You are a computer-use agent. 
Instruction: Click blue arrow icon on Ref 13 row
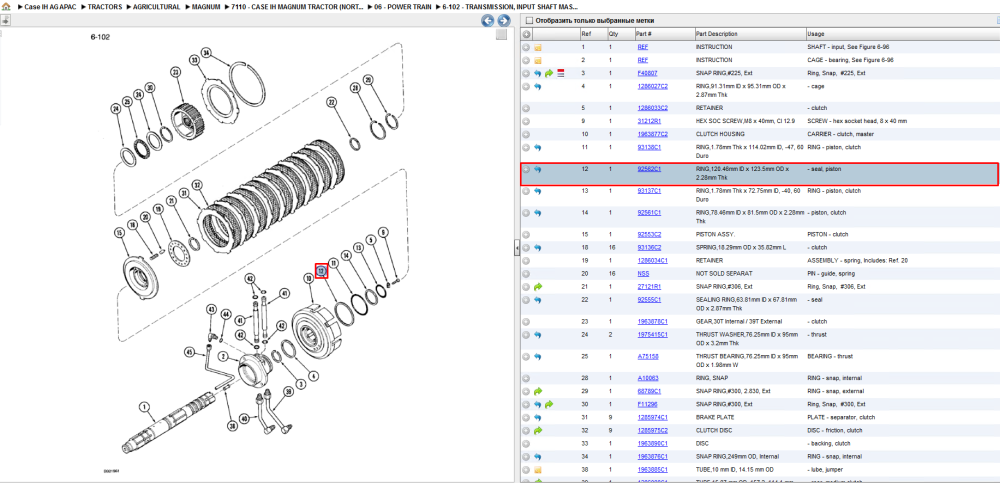pos(538,191)
